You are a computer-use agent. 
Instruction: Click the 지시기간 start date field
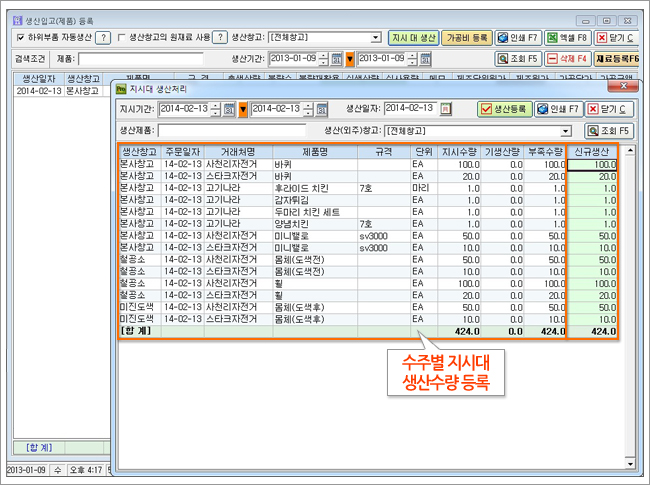coord(184,109)
